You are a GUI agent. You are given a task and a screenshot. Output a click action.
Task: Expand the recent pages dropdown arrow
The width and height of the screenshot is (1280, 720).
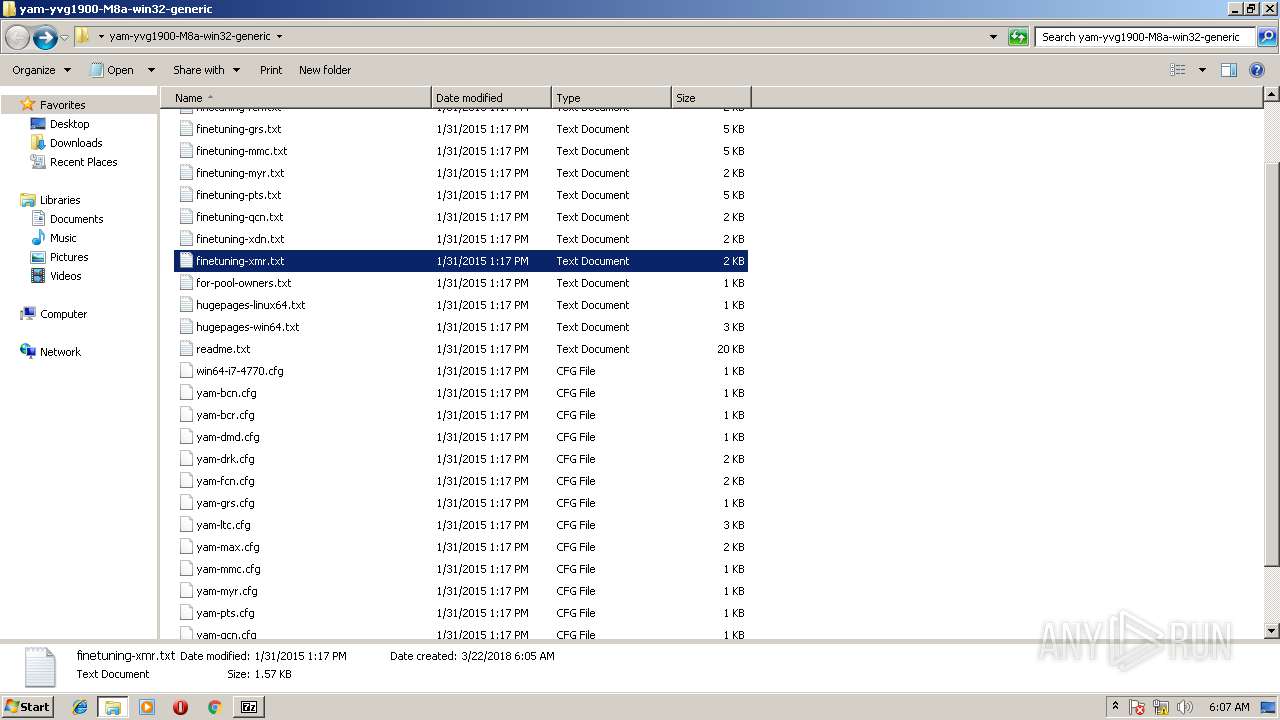coord(64,38)
